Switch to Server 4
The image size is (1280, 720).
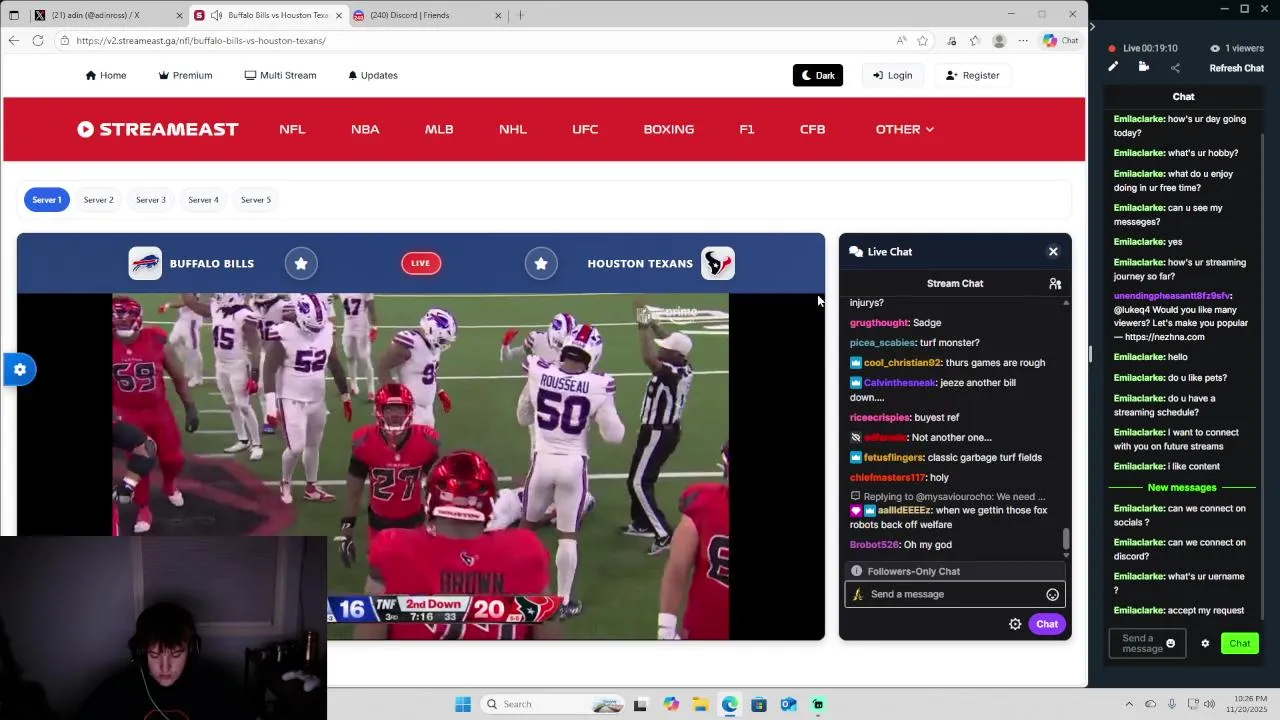pos(203,200)
